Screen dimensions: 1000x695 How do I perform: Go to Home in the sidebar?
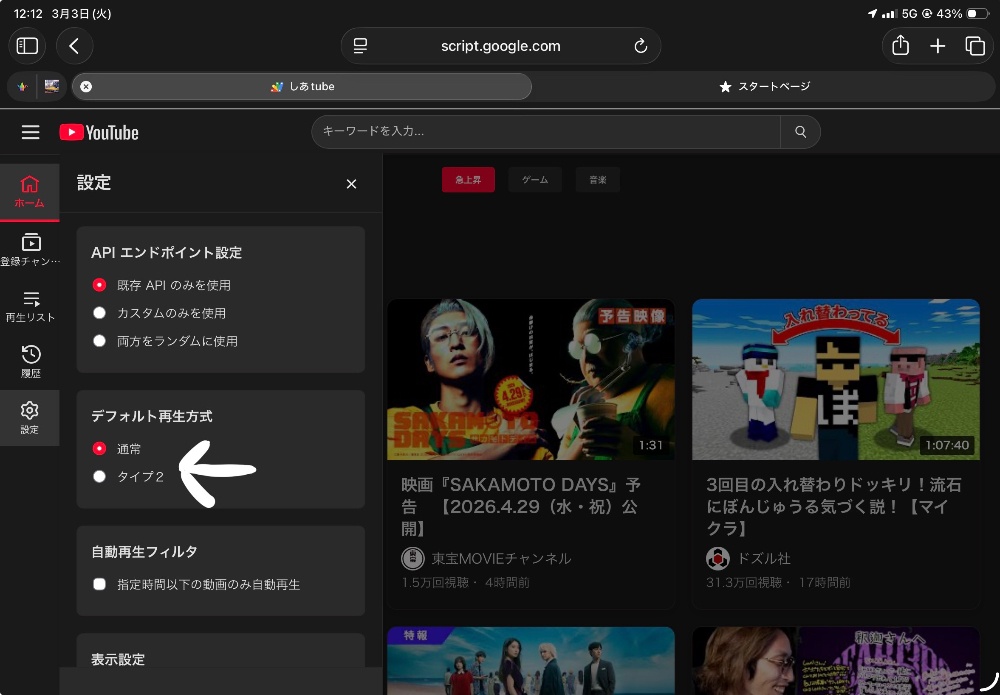29,191
